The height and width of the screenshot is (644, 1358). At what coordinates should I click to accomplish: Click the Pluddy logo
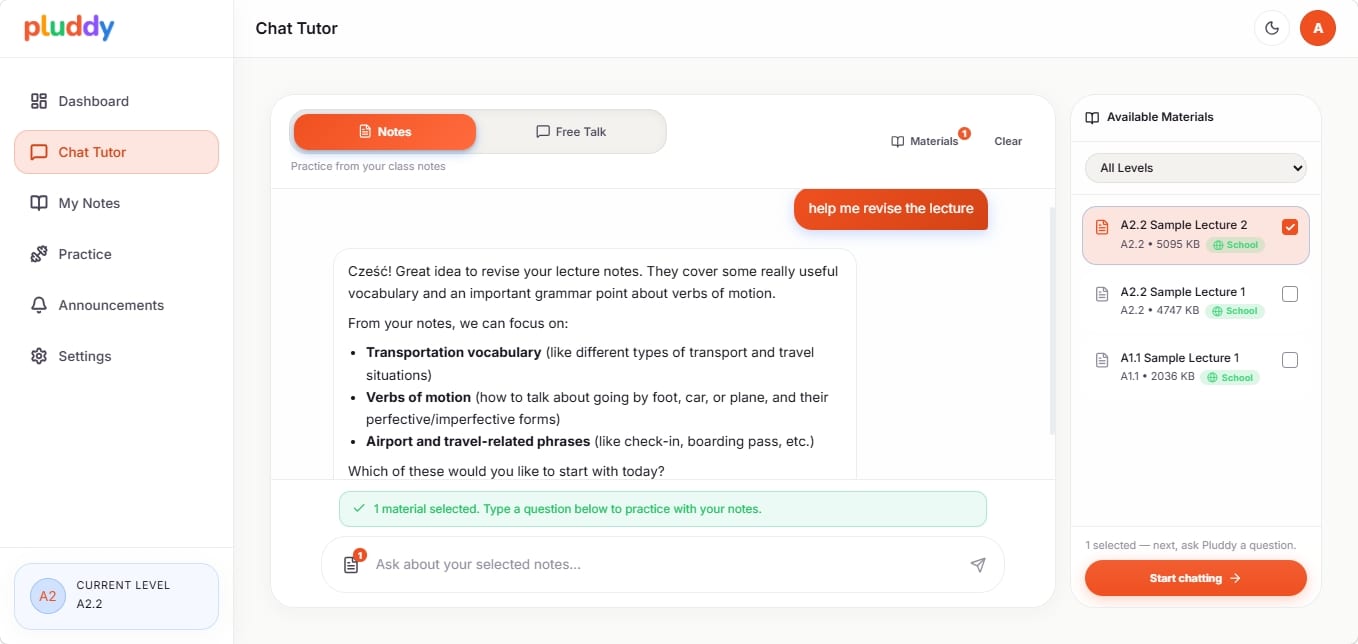point(69,28)
